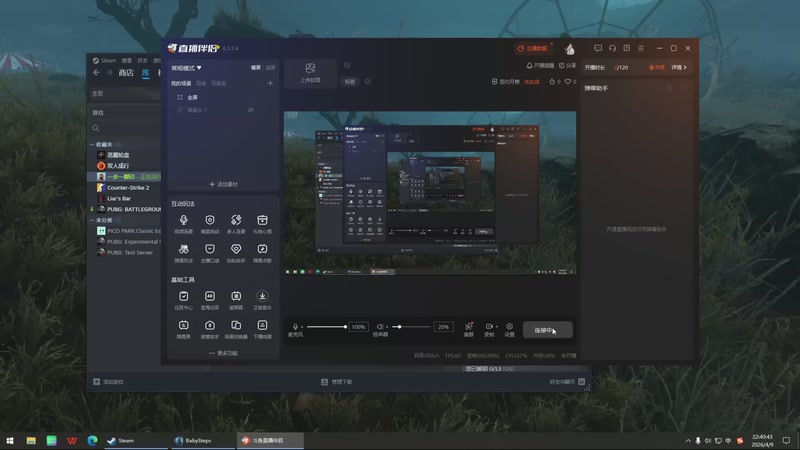Open the microphone device dropdown arrow

coord(302,327)
